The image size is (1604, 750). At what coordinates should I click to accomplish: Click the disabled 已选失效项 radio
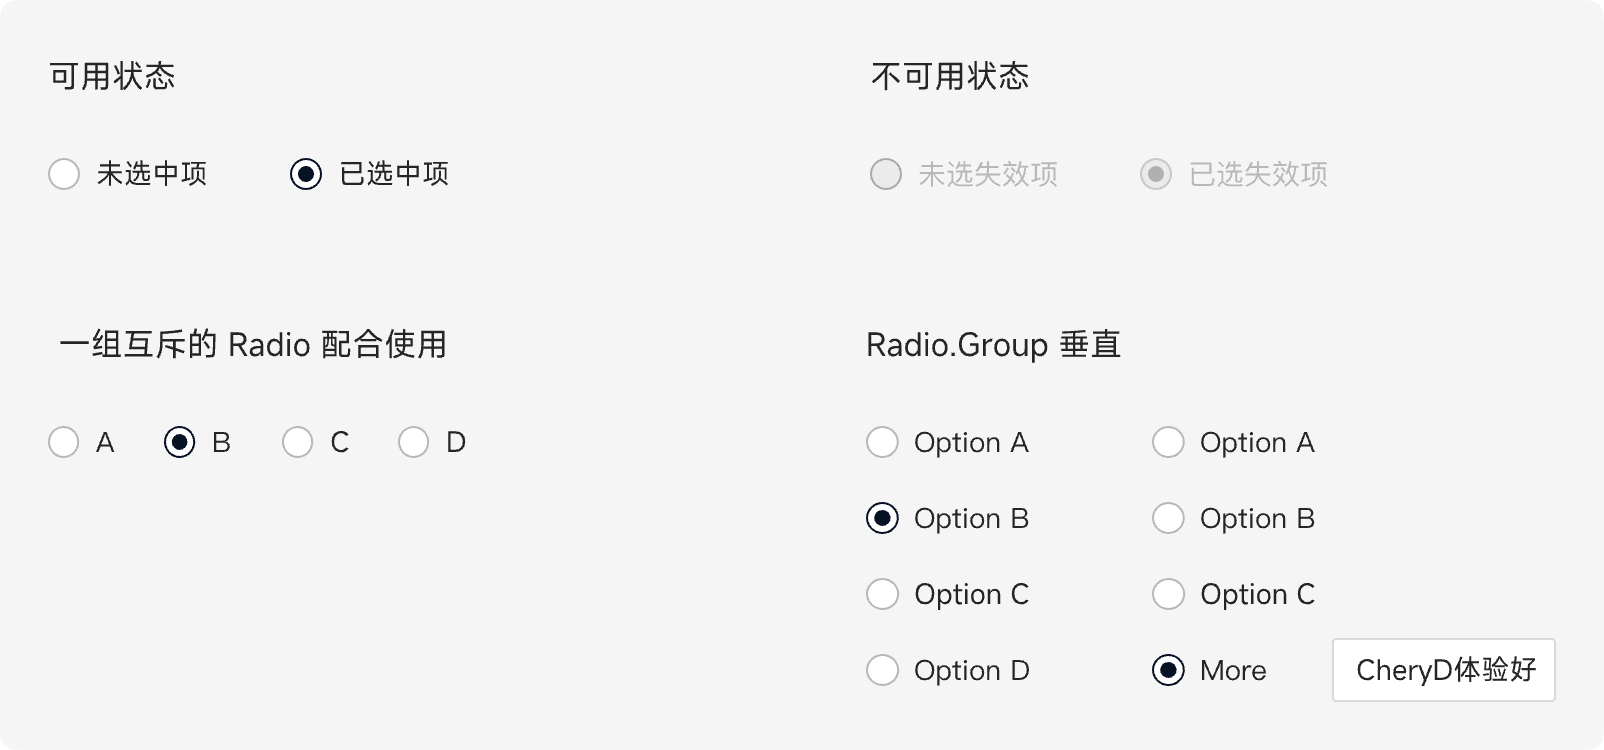point(1156,174)
